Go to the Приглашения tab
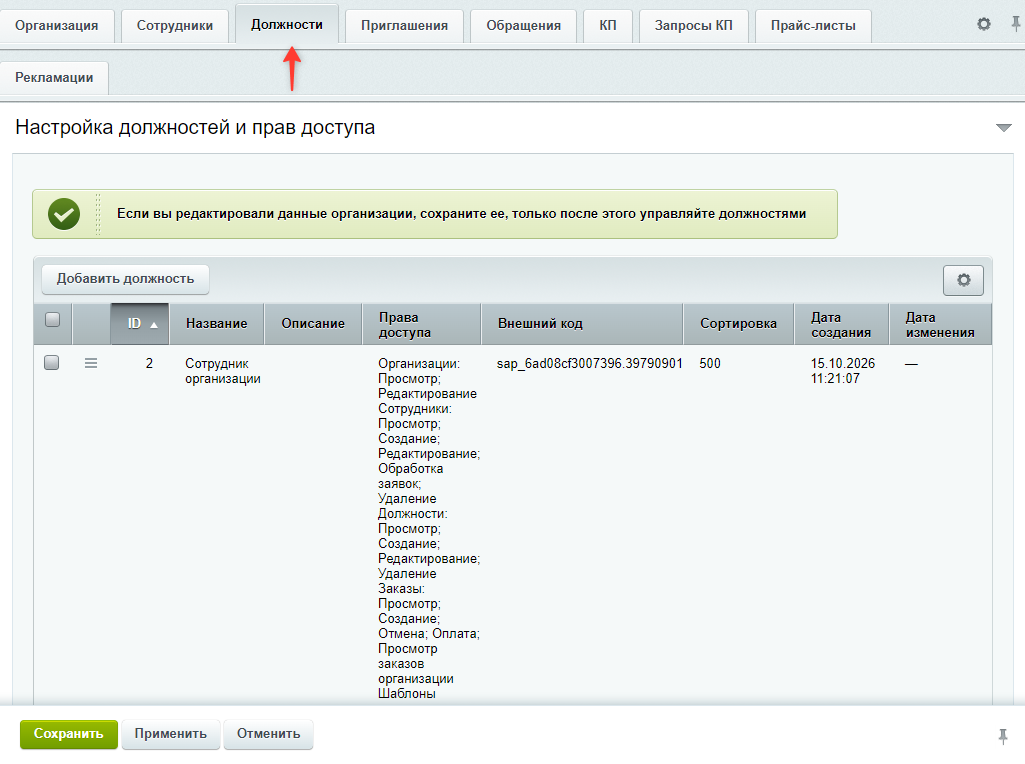The width and height of the screenshot is (1025, 764). click(x=404, y=25)
